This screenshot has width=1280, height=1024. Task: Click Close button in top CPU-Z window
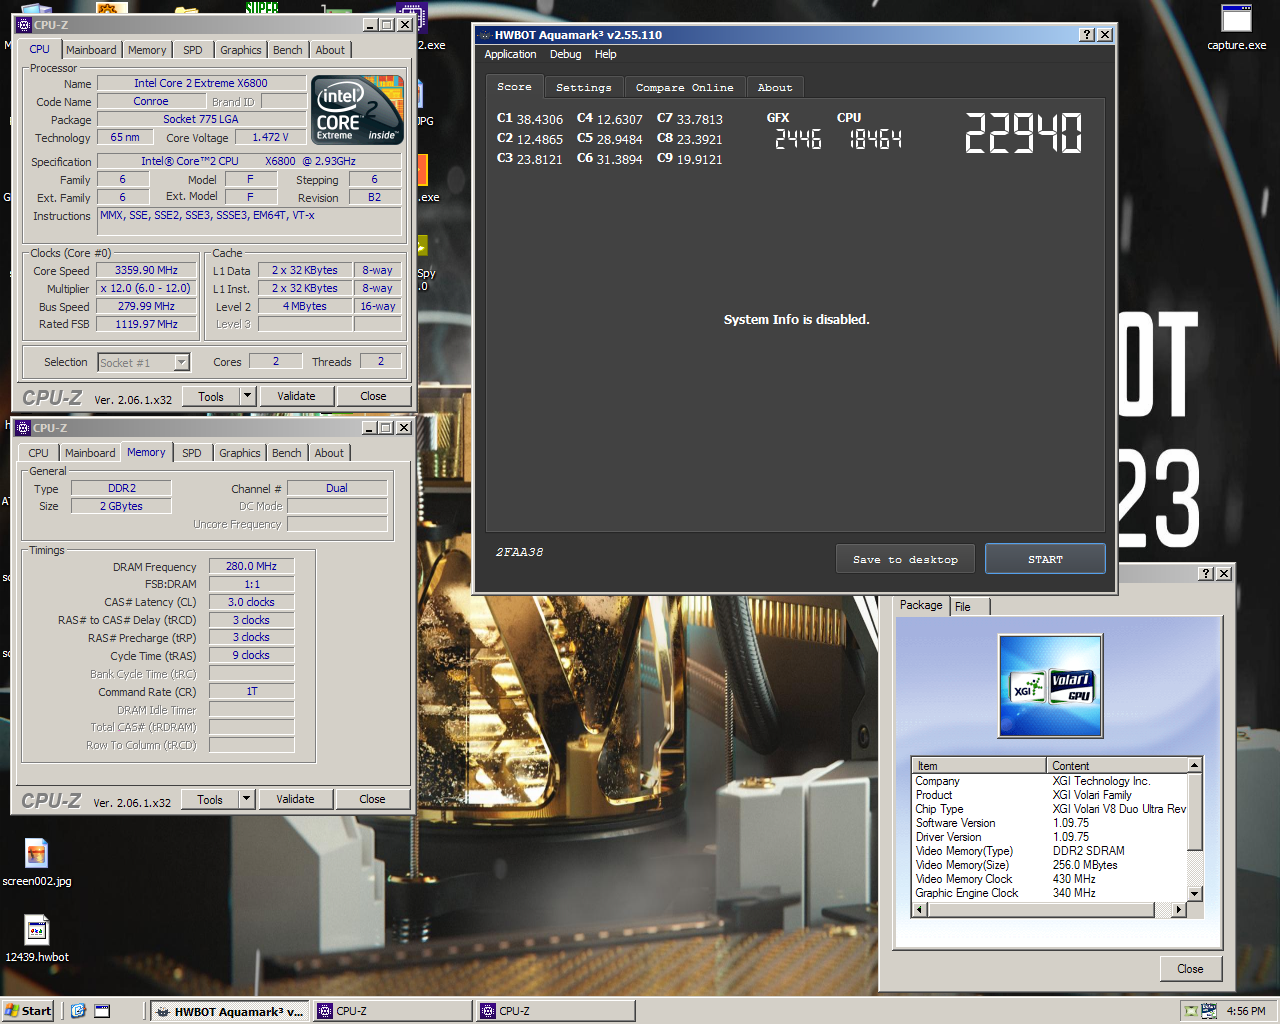(373, 396)
